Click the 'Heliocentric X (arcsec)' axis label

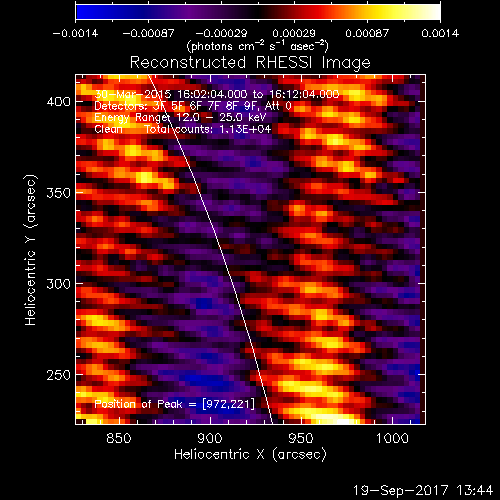250,454
